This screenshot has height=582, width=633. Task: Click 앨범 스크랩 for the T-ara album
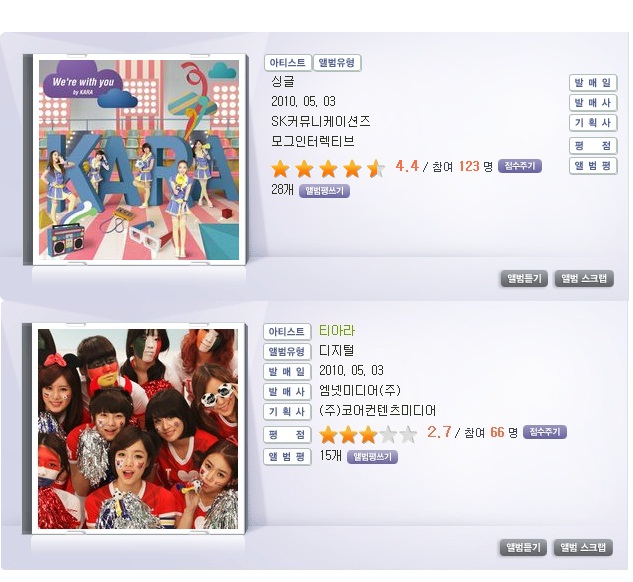point(583,548)
